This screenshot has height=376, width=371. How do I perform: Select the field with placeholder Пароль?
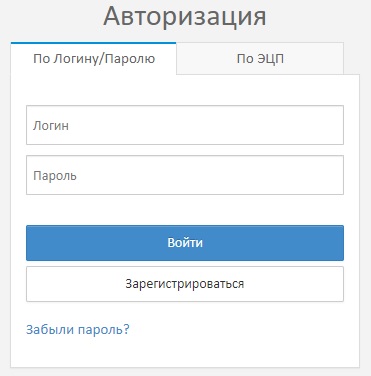[185, 175]
